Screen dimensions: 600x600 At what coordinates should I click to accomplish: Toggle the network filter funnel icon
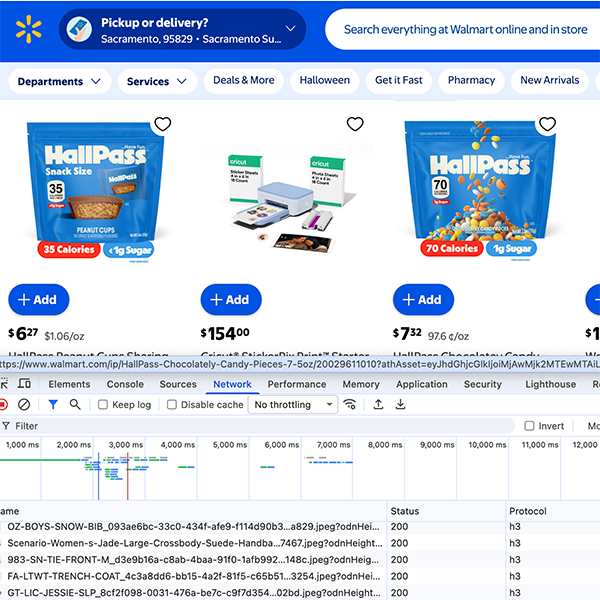(x=53, y=404)
